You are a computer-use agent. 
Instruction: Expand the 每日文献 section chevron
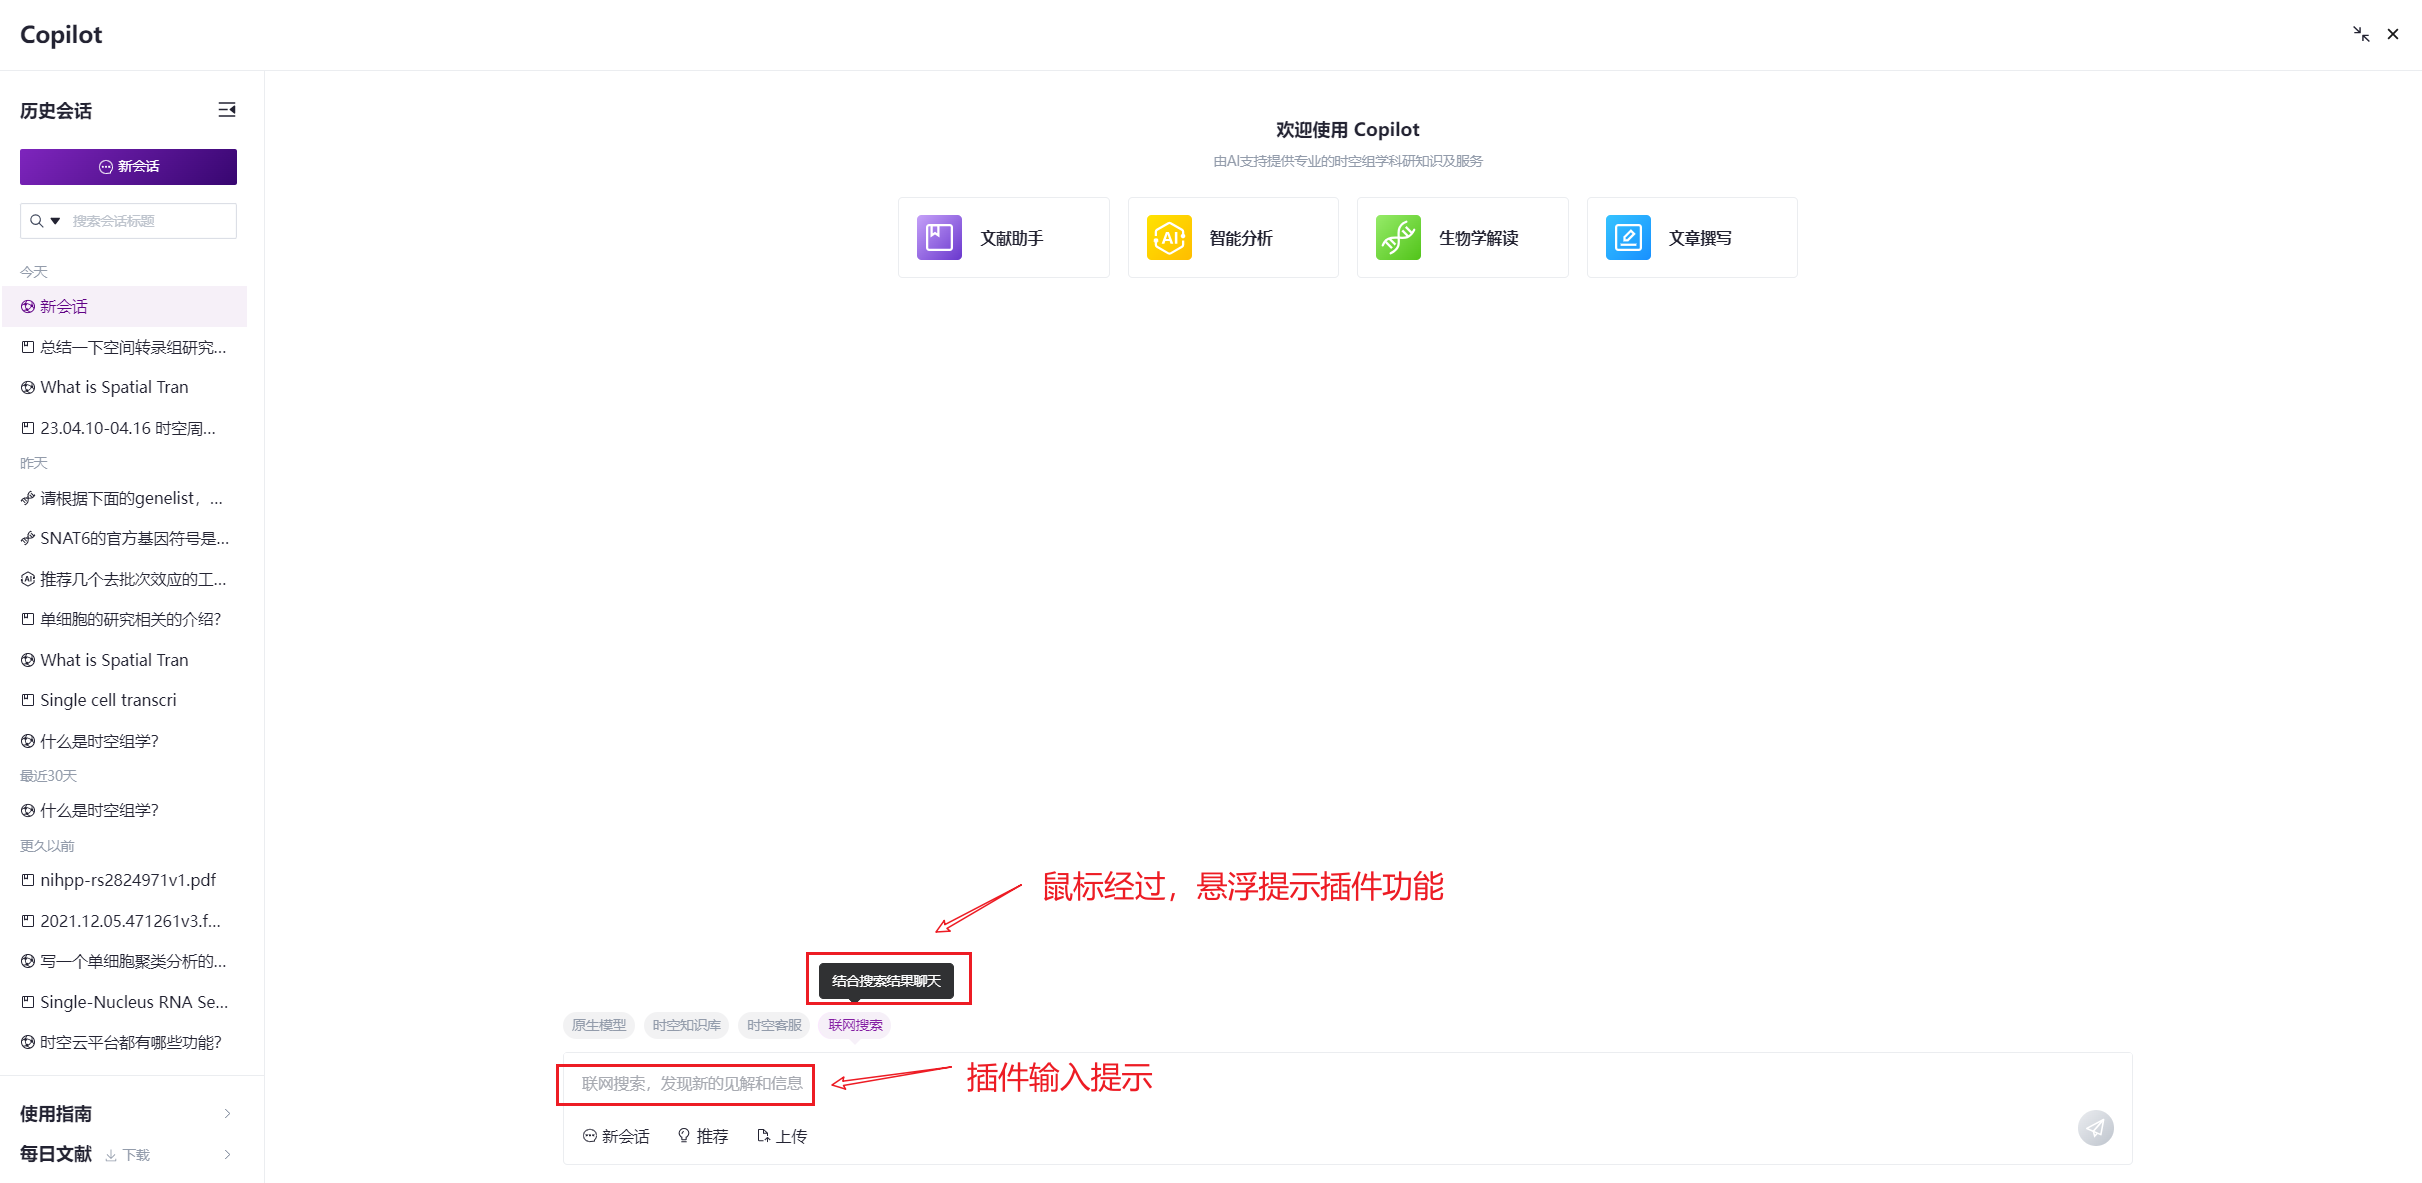pyautogui.click(x=228, y=1154)
